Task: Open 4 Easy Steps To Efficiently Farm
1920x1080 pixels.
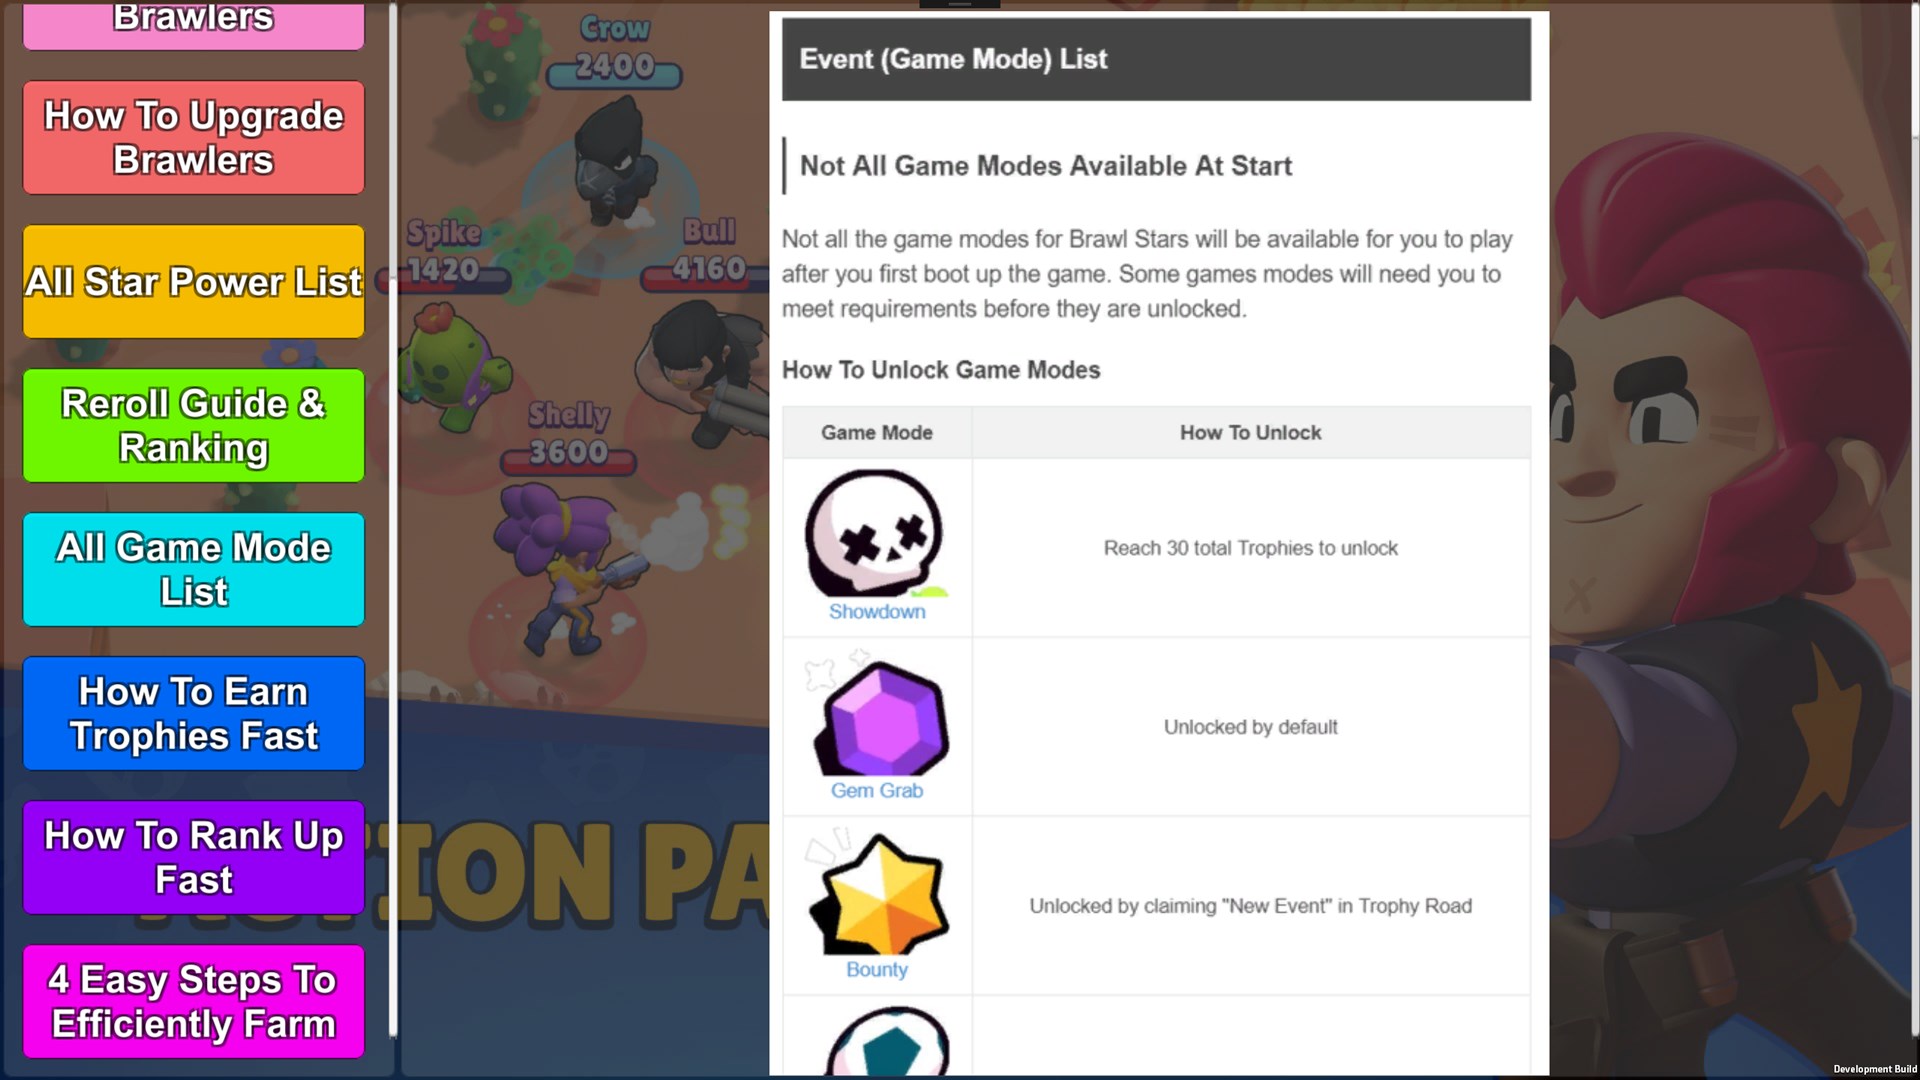Action: 194,1002
